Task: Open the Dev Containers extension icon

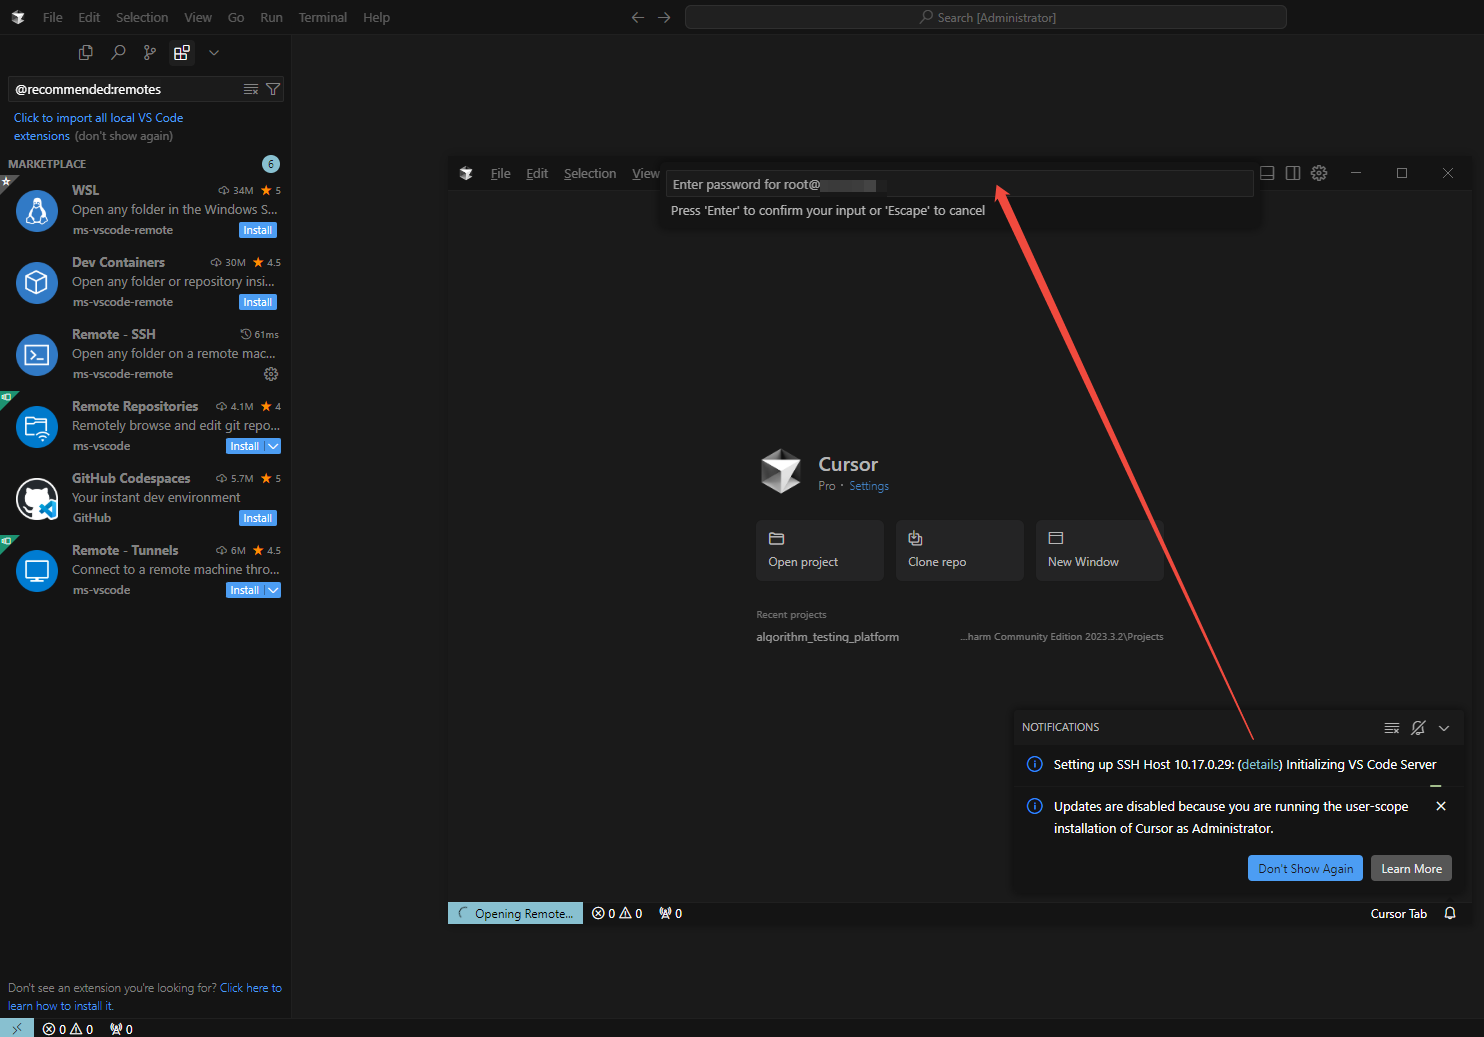Action: click(37, 283)
